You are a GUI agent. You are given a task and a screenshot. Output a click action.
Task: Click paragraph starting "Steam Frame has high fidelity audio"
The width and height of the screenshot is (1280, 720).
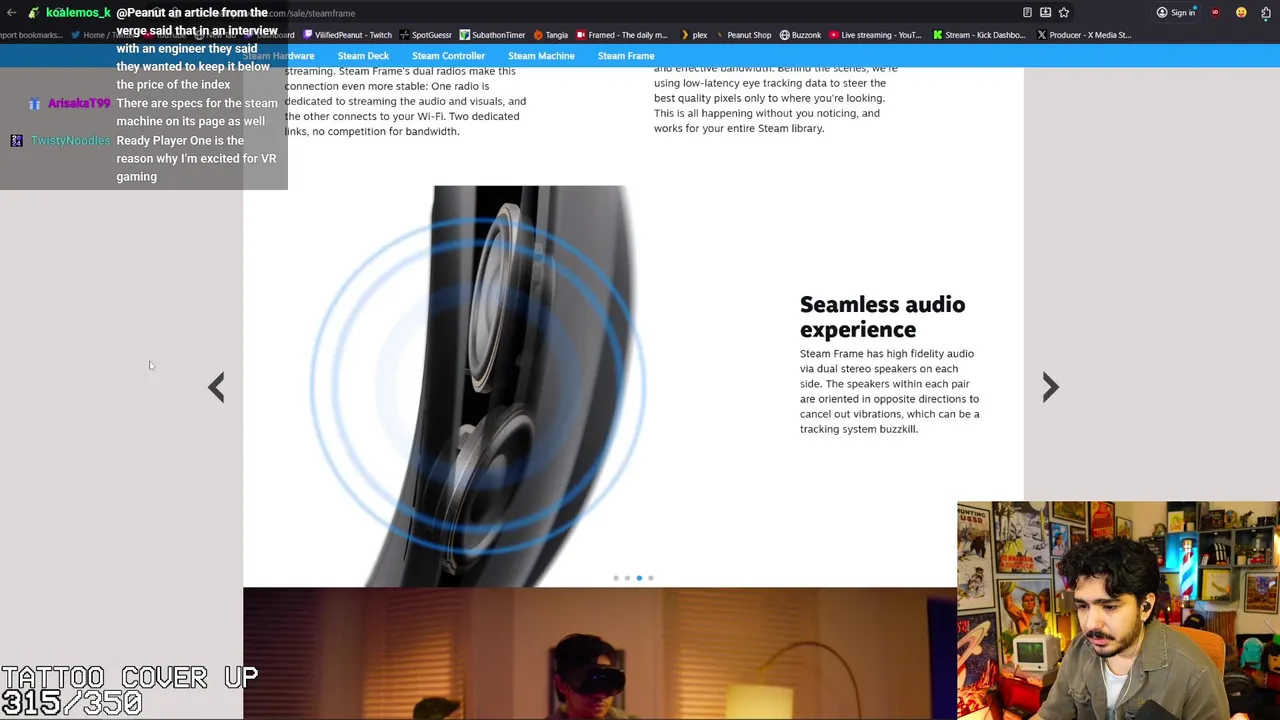(x=889, y=391)
